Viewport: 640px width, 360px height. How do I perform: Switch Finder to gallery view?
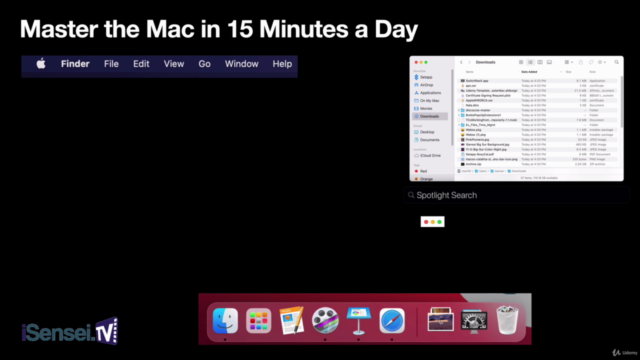(549, 62)
